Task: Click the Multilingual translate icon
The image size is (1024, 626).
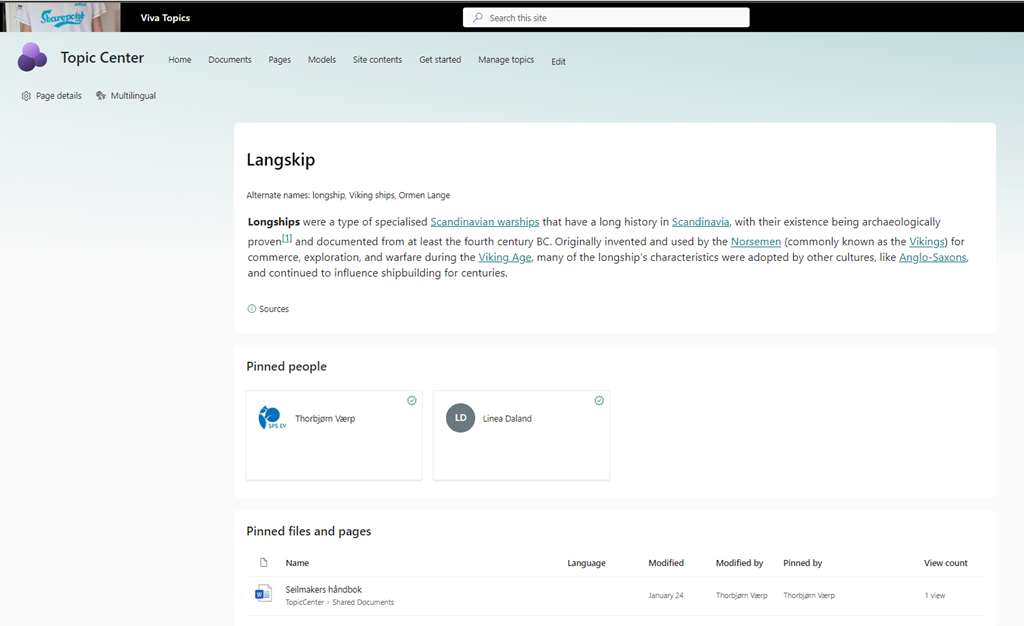Action: pos(101,96)
